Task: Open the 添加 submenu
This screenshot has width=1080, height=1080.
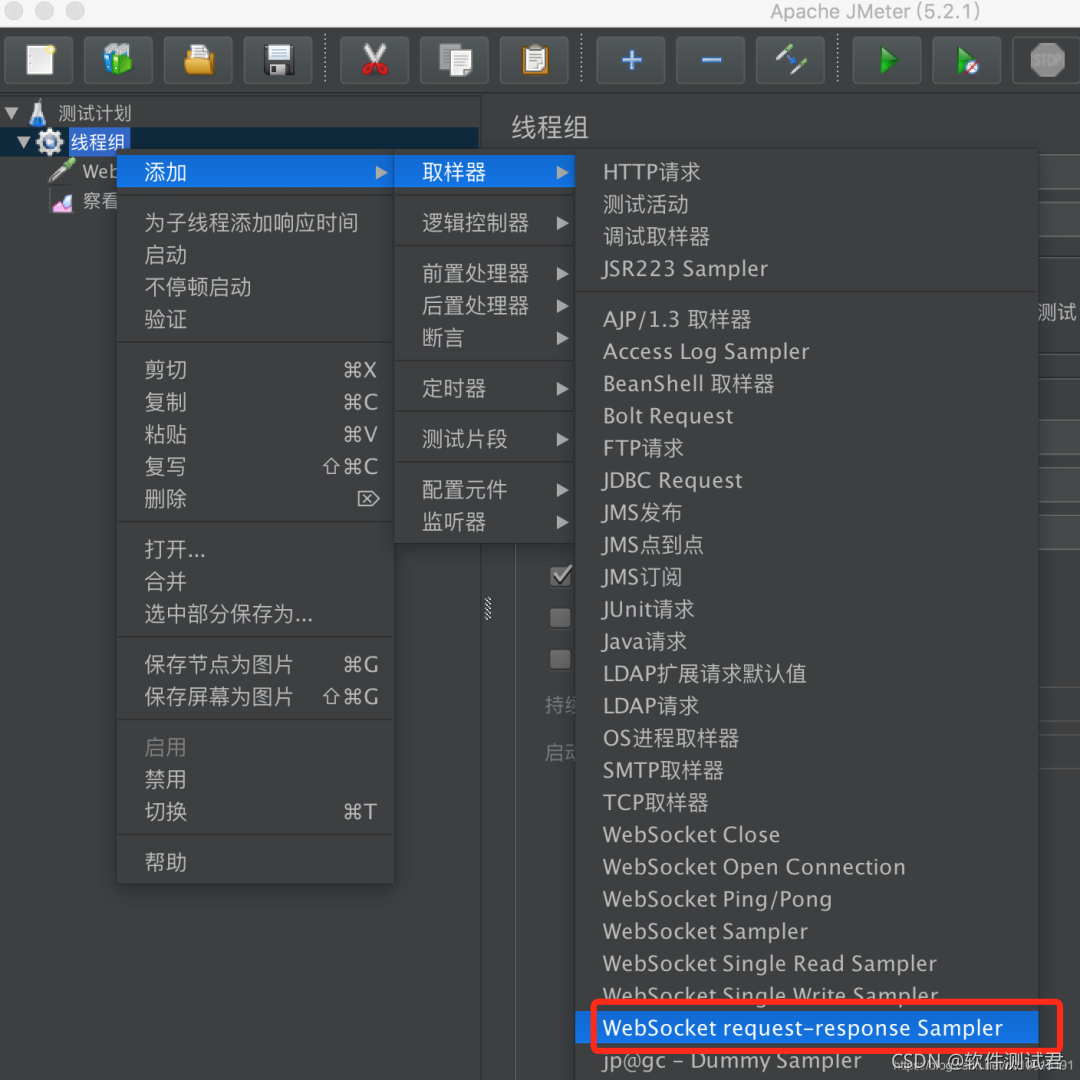Action: click(255, 172)
